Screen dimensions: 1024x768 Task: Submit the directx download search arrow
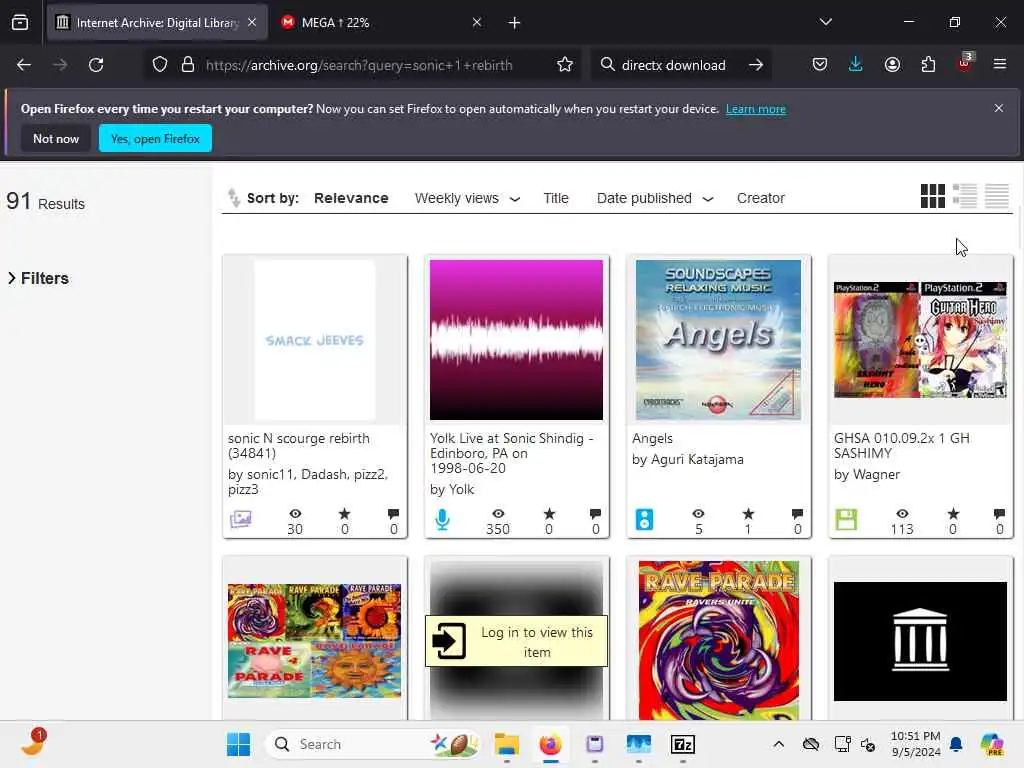[756, 65]
